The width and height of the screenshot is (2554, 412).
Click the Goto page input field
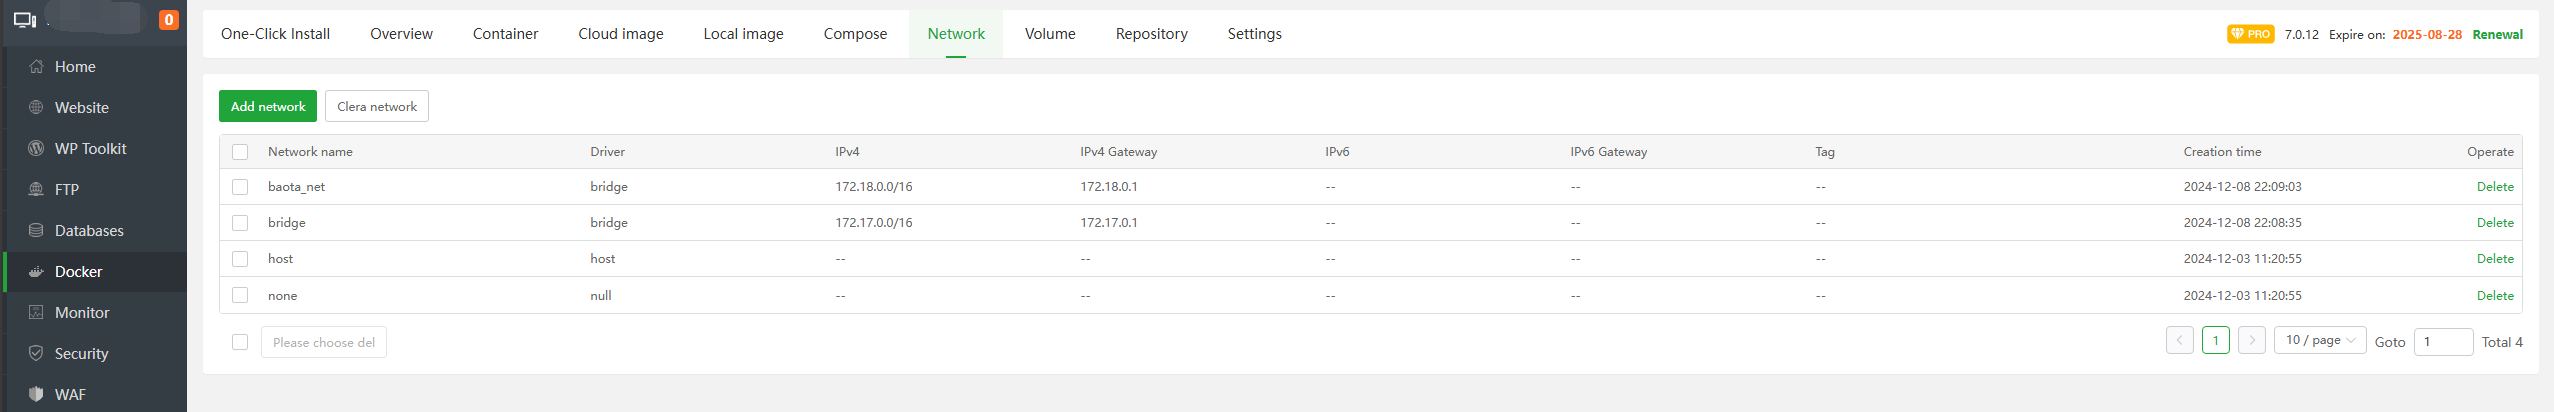point(2442,342)
